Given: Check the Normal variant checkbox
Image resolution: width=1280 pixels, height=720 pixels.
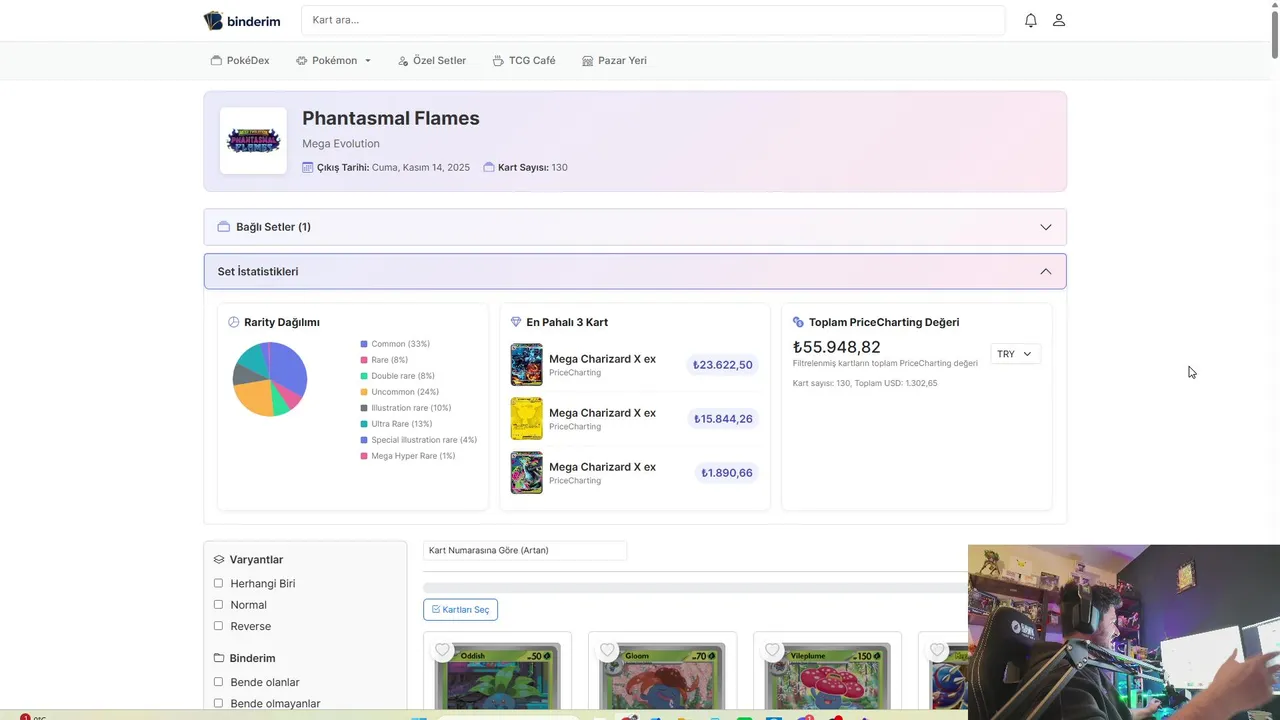Looking at the screenshot, I should click(x=219, y=604).
